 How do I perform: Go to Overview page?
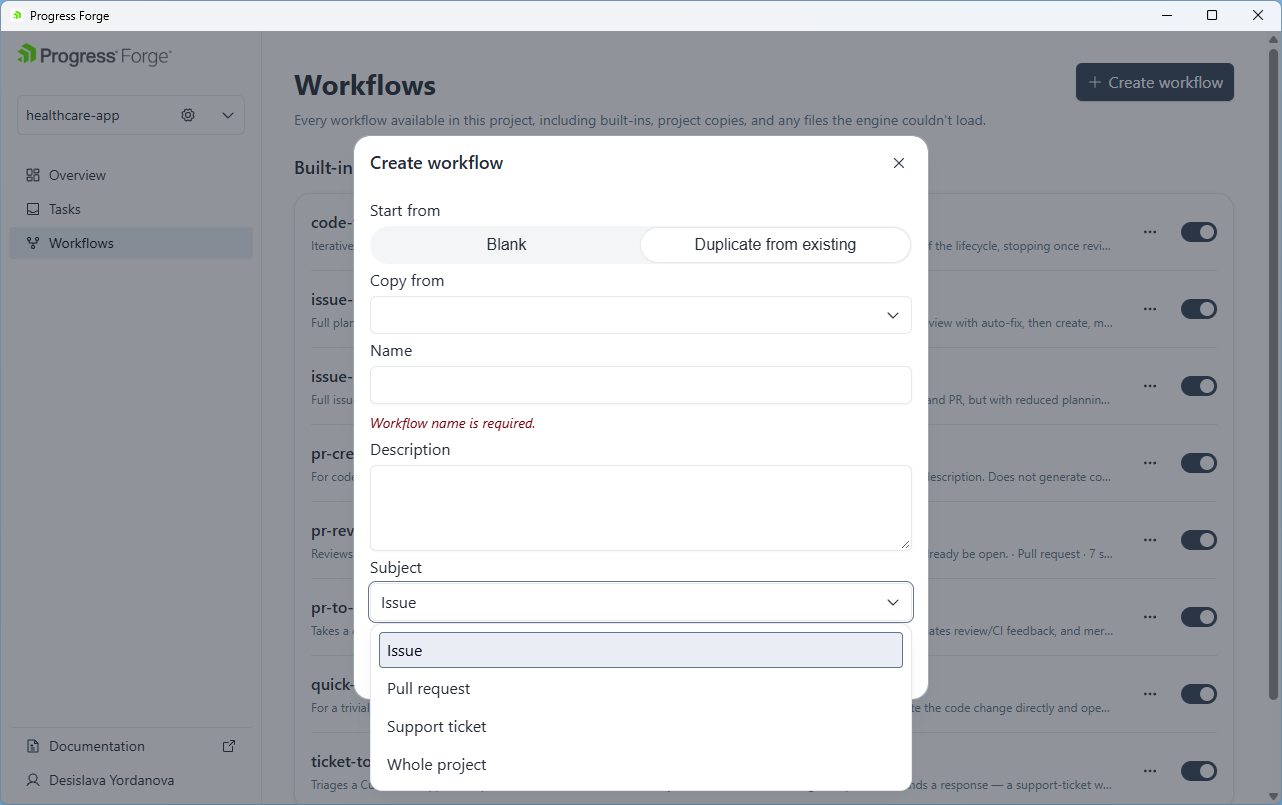click(131, 175)
